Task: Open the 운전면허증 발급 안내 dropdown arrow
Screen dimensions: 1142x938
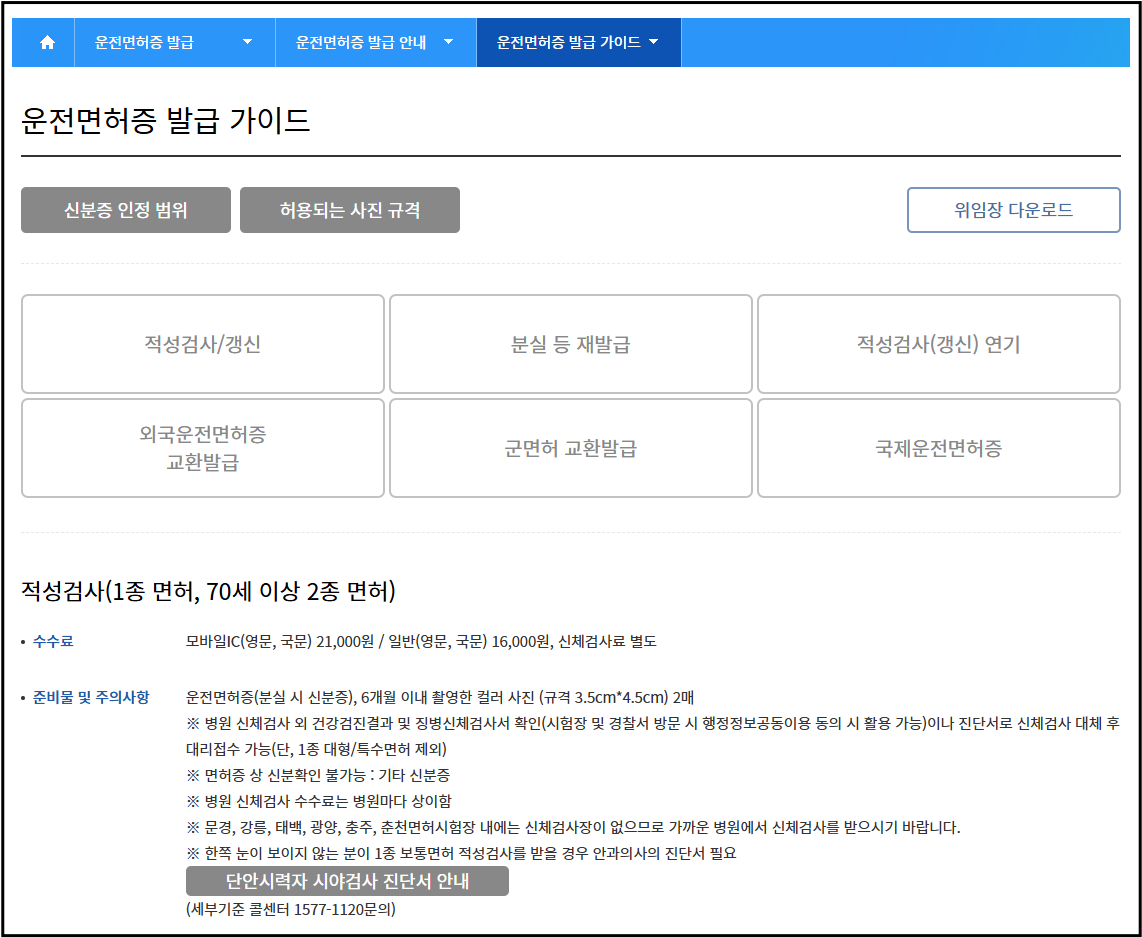Action: point(448,42)
